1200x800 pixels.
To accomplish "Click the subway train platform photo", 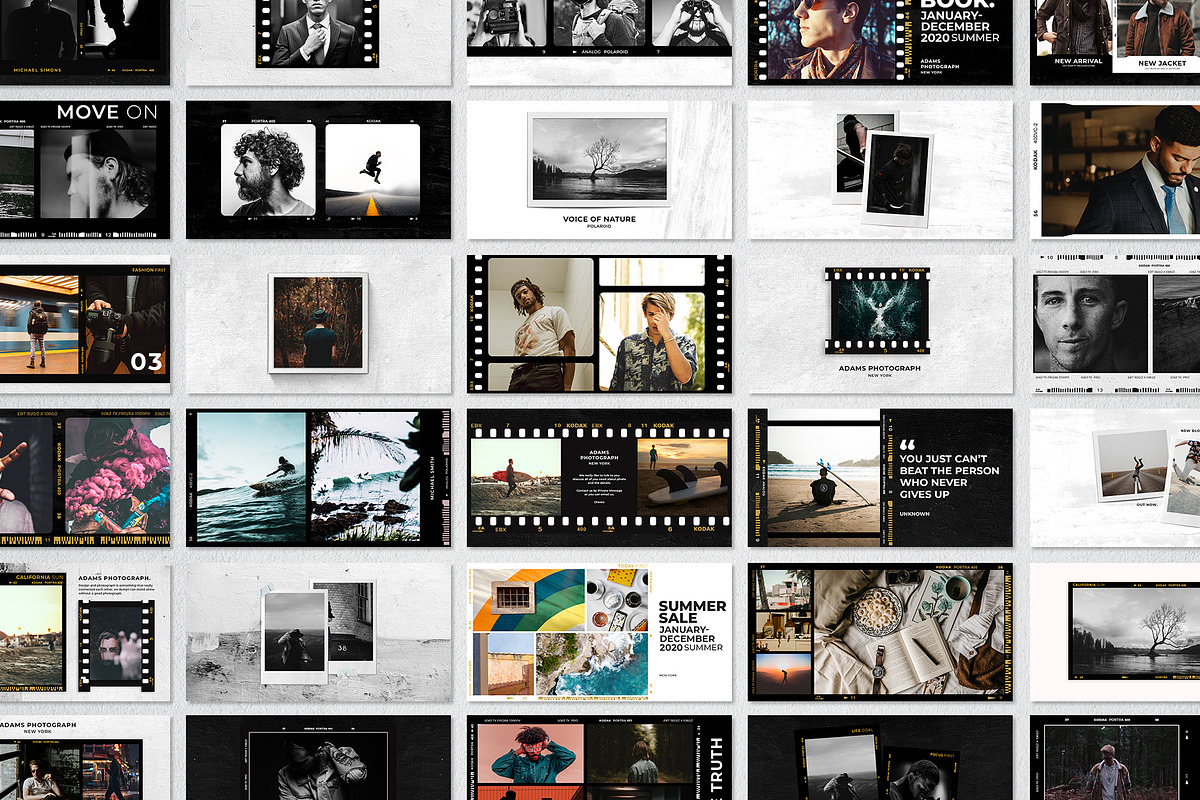I will click(39, 324).
